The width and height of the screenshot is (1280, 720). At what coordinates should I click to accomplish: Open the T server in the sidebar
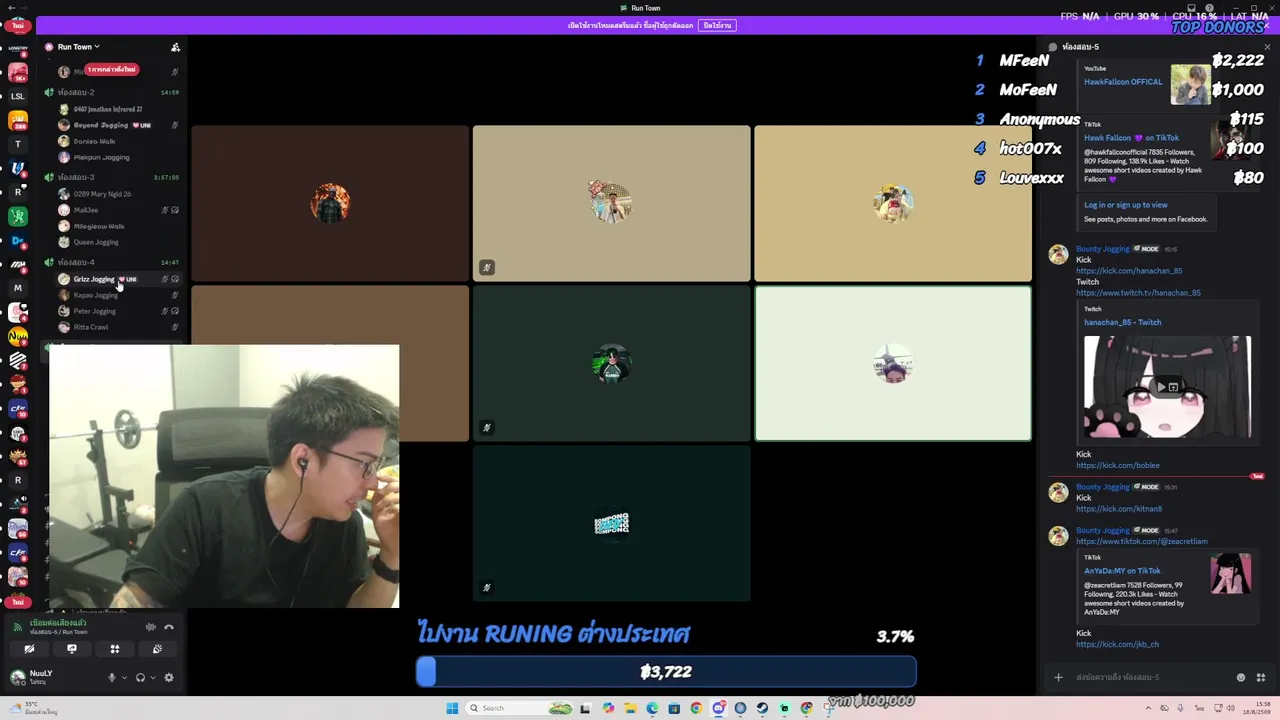click(x=17, y=144)
